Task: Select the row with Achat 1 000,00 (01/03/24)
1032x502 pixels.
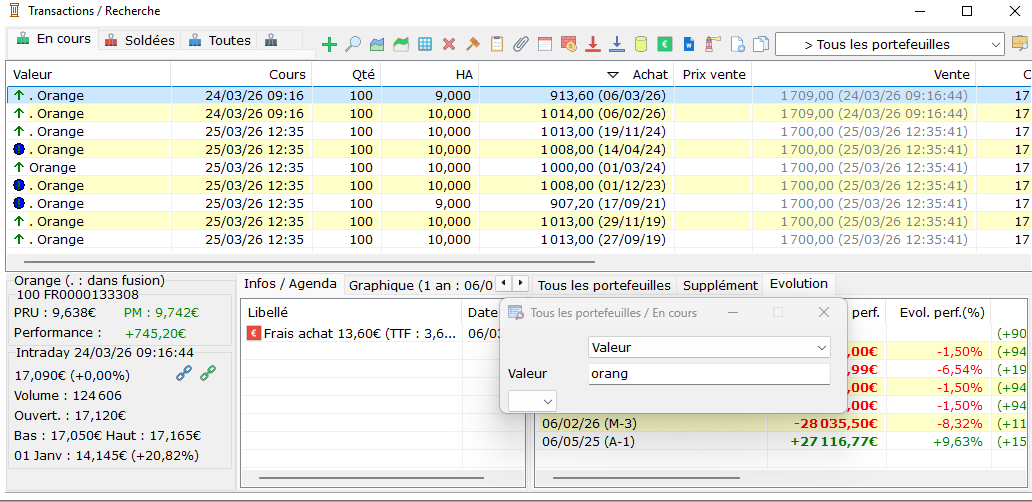Action: 518,167
